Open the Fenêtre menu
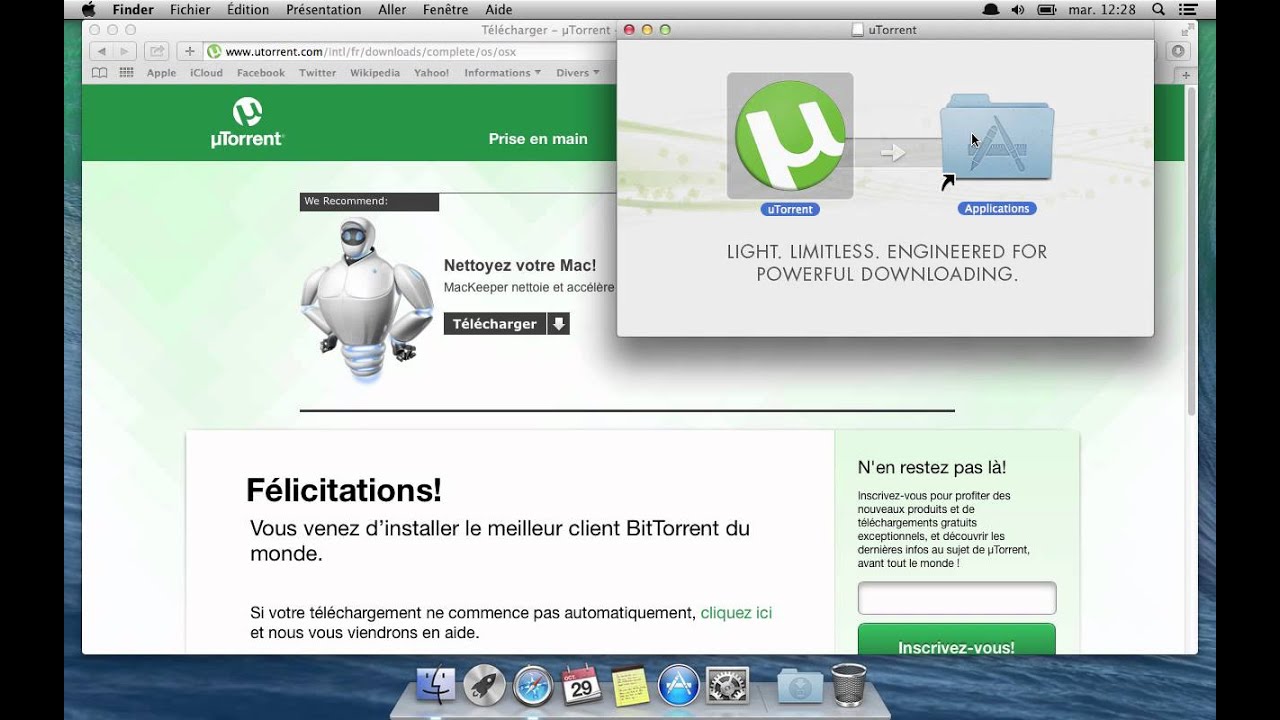The image size is (1280, 720). [445, 10]
